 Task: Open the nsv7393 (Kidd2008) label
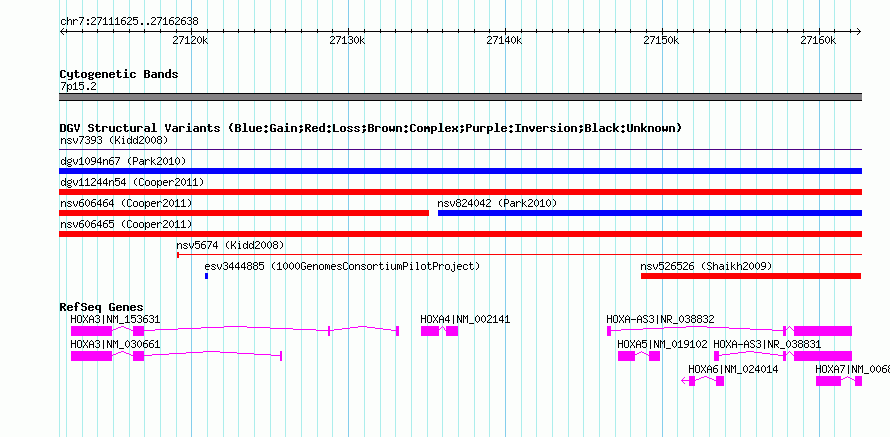[x=114, y=140]
